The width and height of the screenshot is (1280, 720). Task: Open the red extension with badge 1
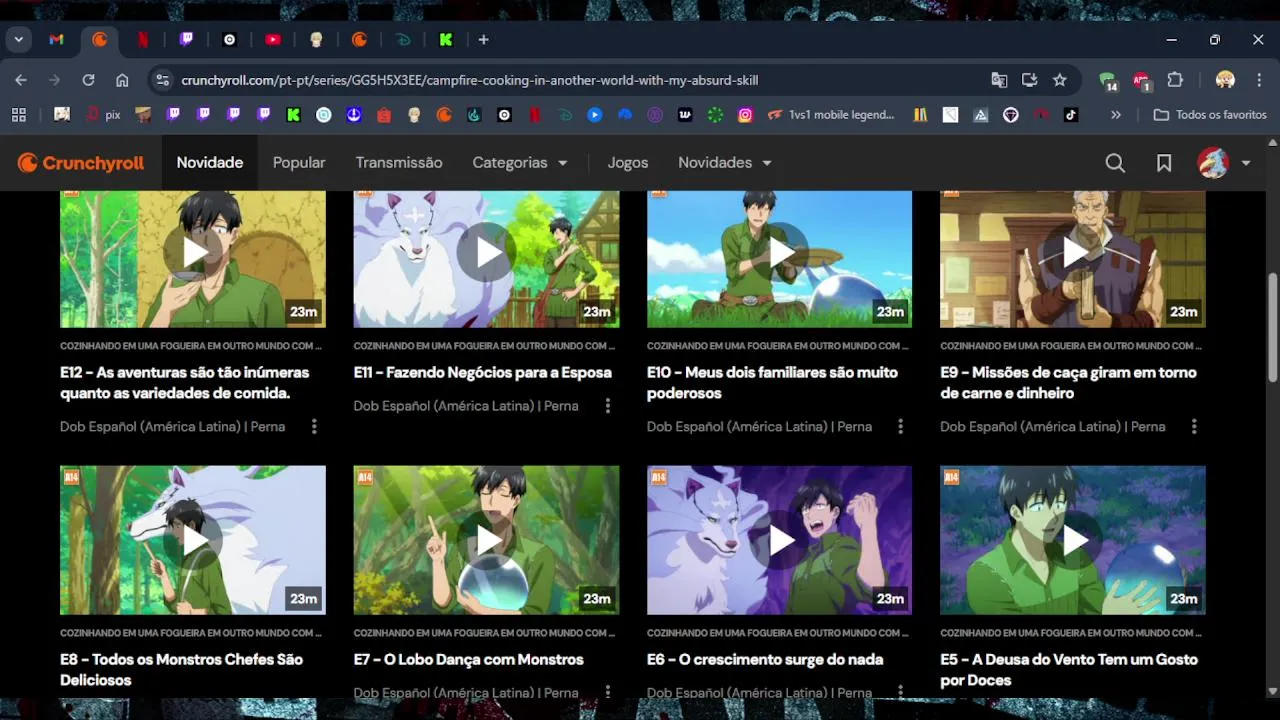(x=1142, y=81)
